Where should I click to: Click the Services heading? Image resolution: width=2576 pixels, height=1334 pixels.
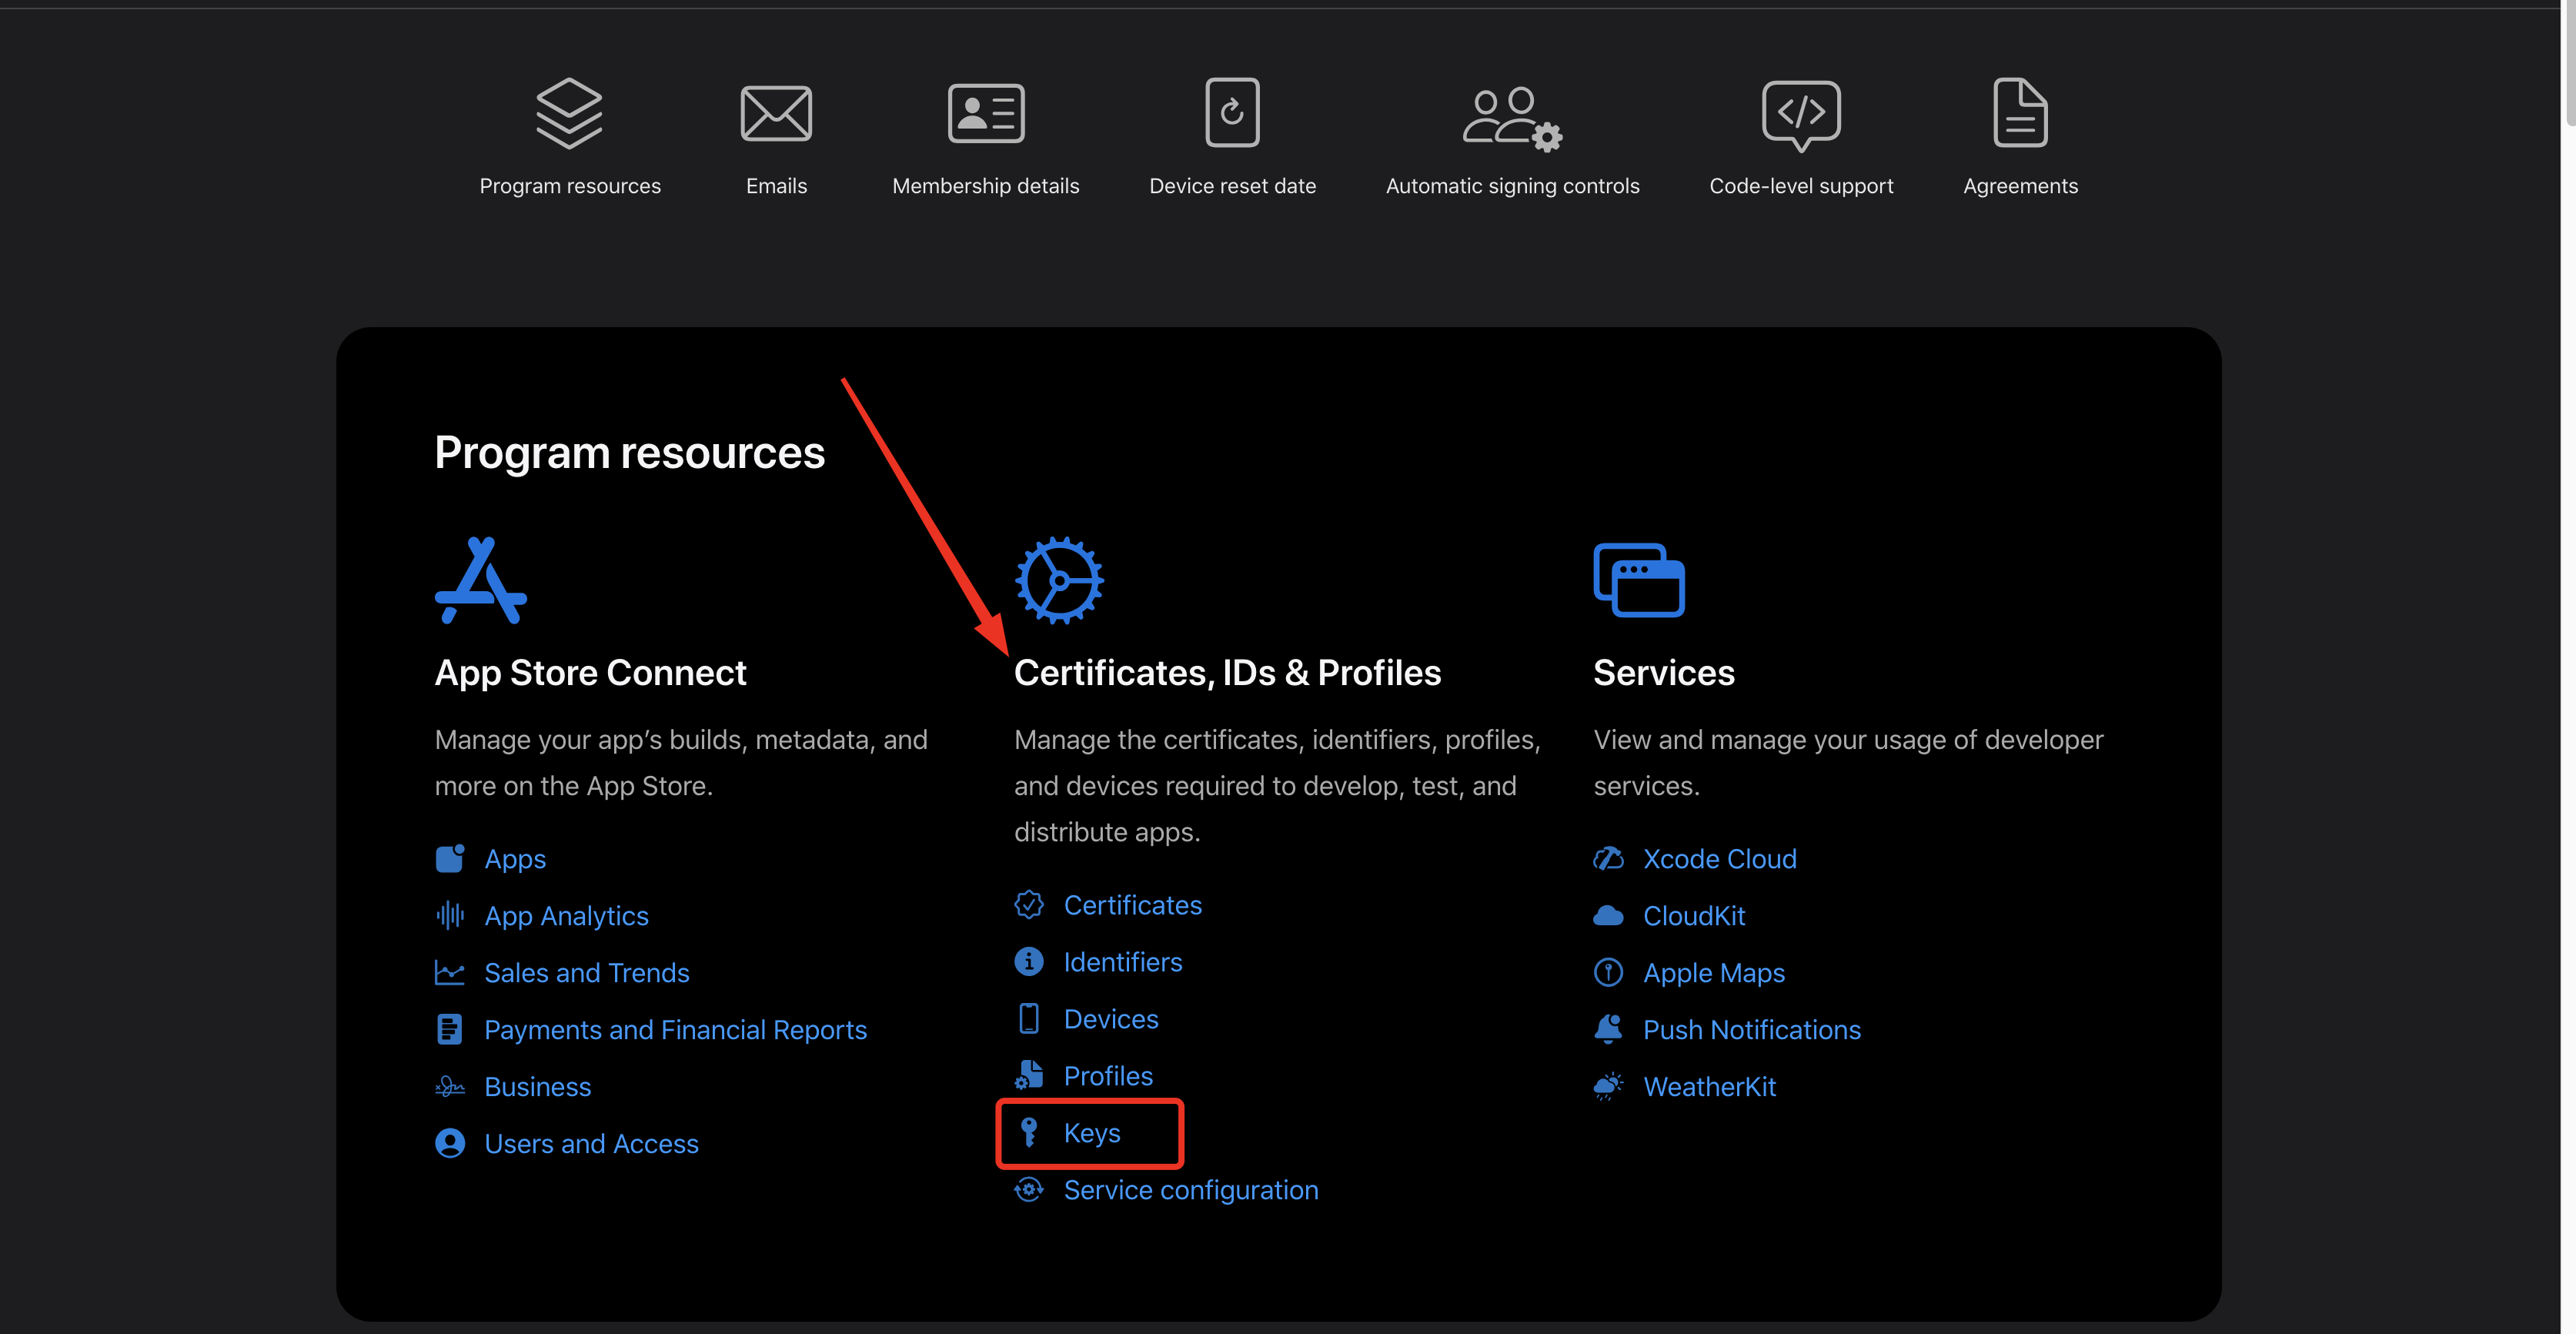[1663, 672]
